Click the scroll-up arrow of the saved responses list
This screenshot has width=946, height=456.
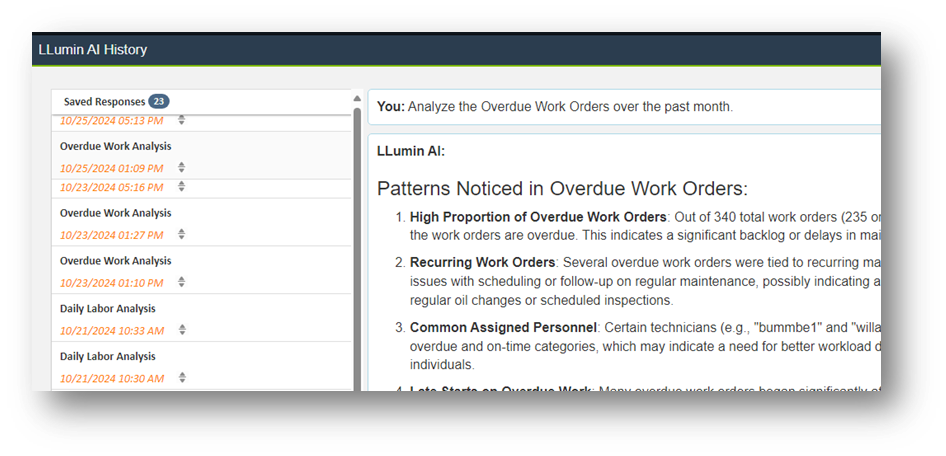pos(357,99)
